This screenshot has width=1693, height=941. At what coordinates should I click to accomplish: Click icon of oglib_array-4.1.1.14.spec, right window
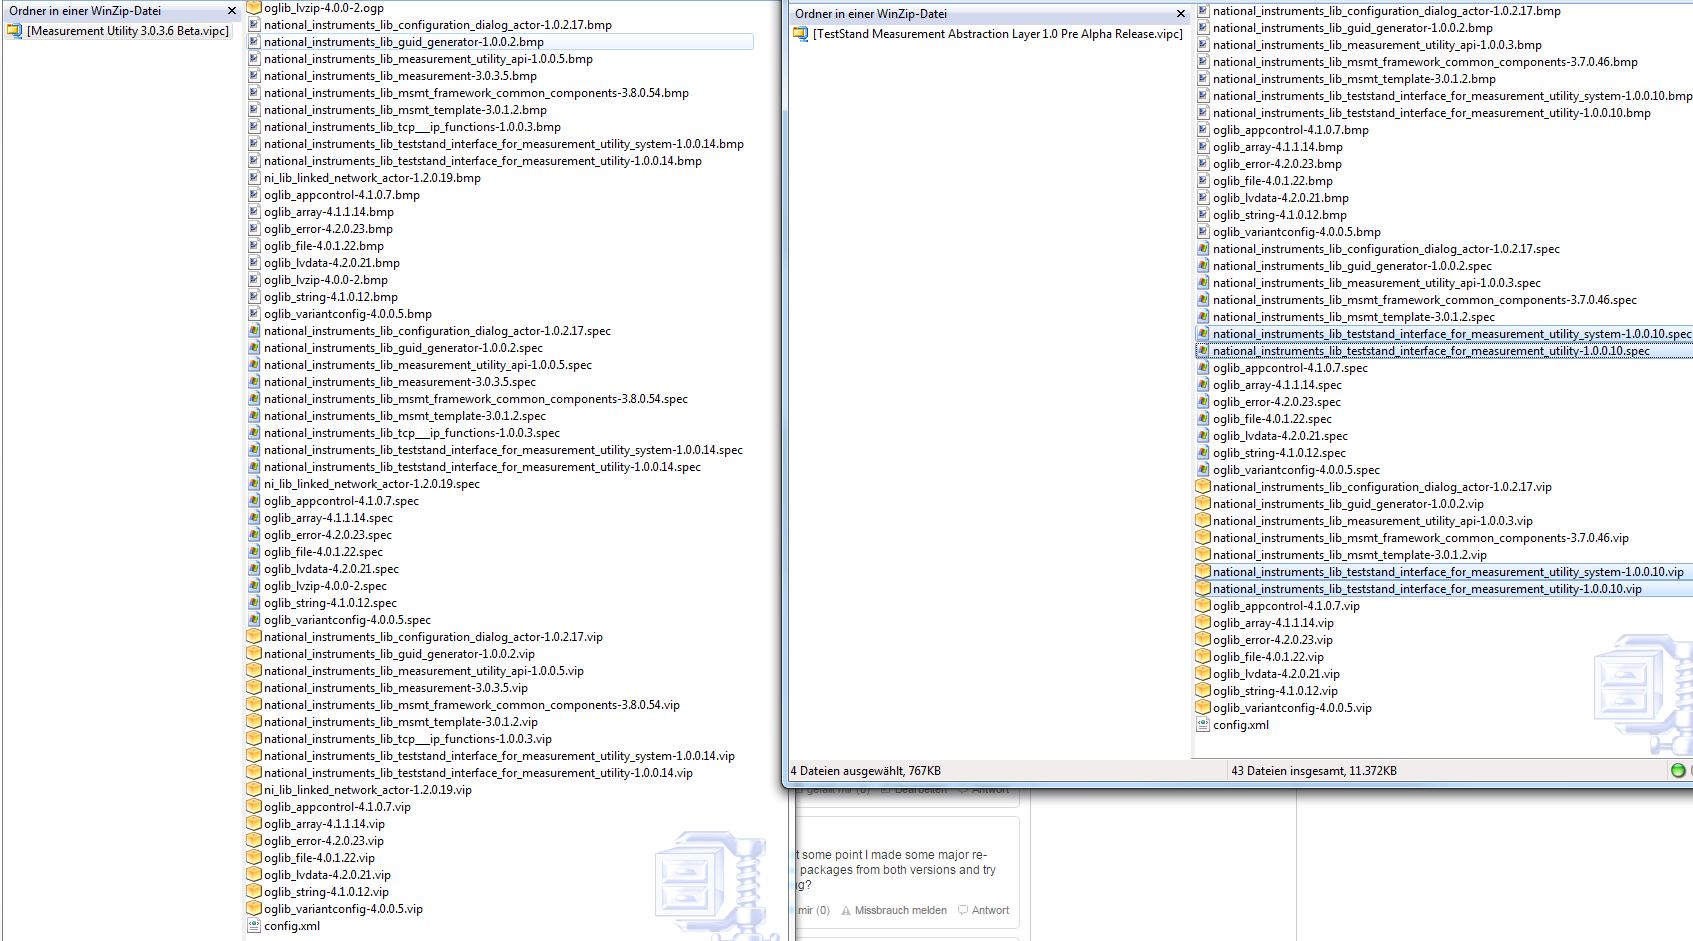click(x=1203, y=385)
